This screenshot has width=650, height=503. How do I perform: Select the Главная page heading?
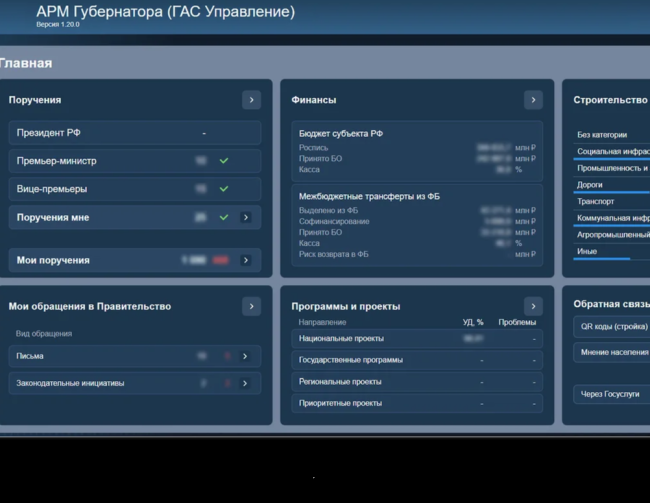(26, 63)
